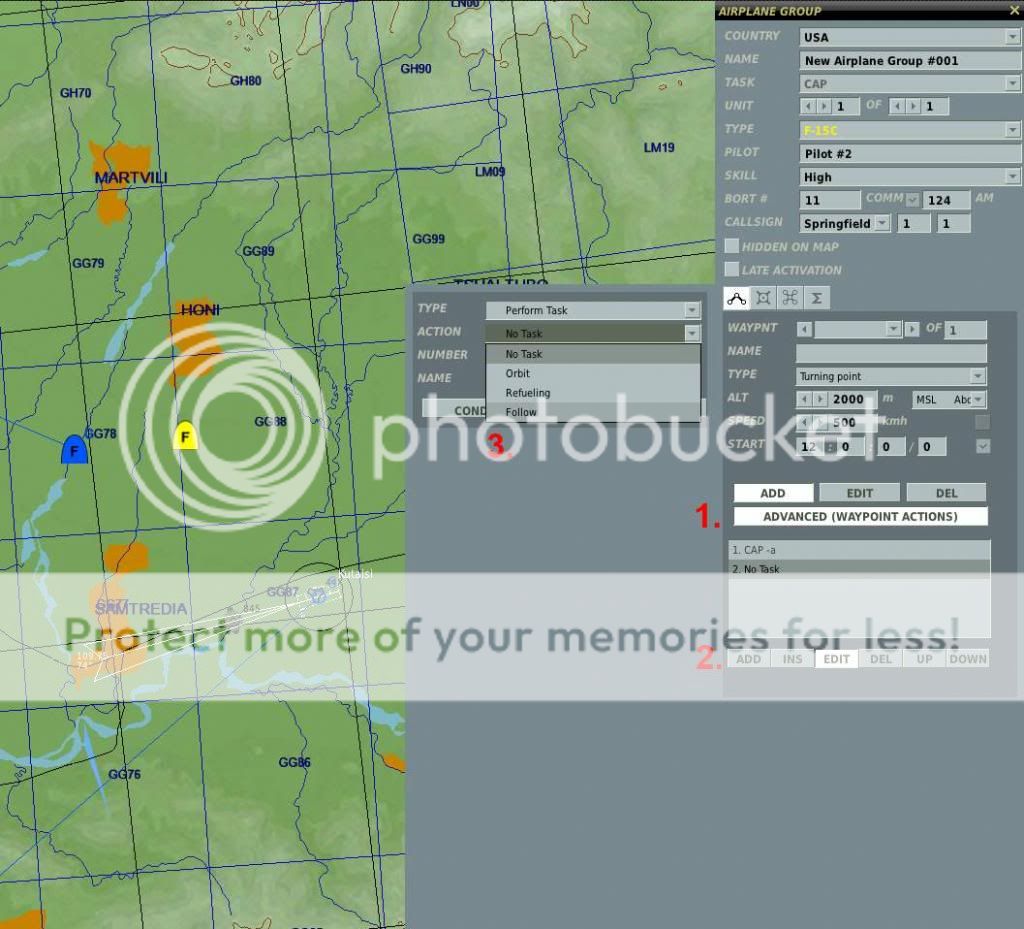Select the blue F aircraft marker on map
This screenshot has height=929, width=1024.
[73, 451]
